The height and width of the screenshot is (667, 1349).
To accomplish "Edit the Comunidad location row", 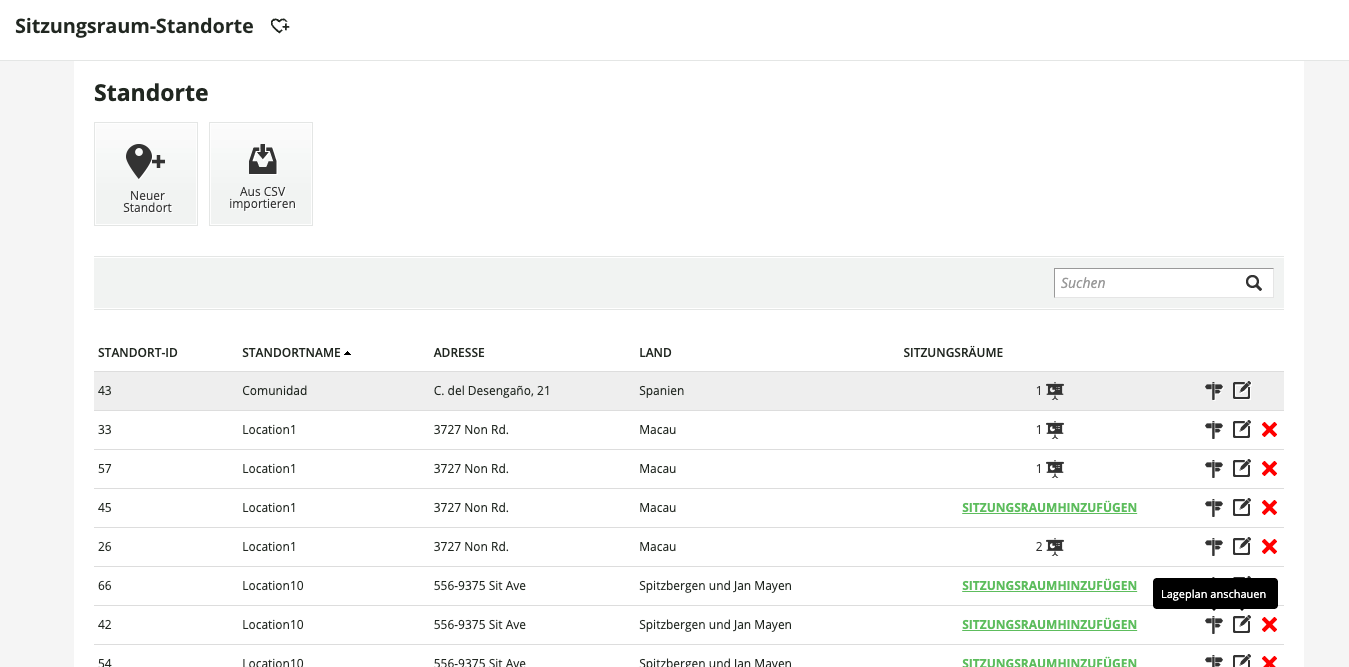I will 1242,391.
